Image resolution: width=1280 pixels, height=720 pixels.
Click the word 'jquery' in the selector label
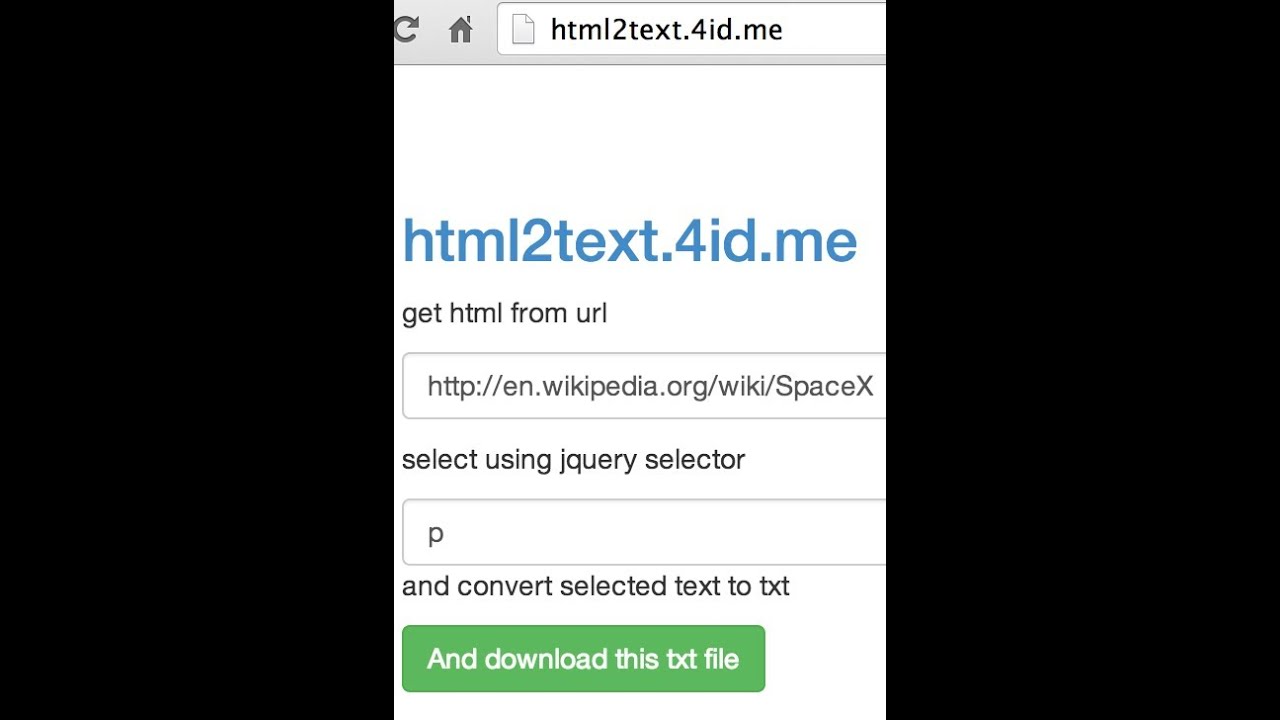pyautogui.click(x=598, y=460)
